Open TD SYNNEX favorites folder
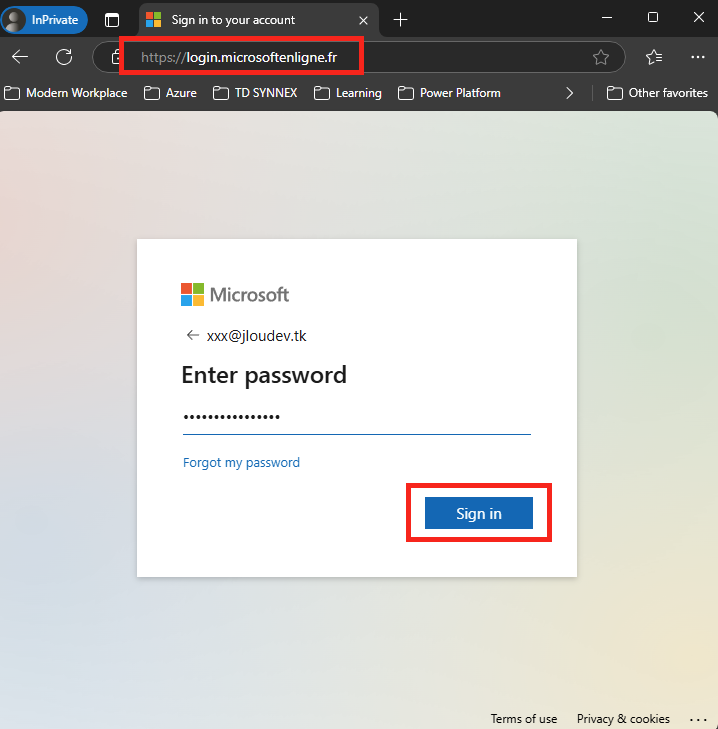 (x=255, y=93)
